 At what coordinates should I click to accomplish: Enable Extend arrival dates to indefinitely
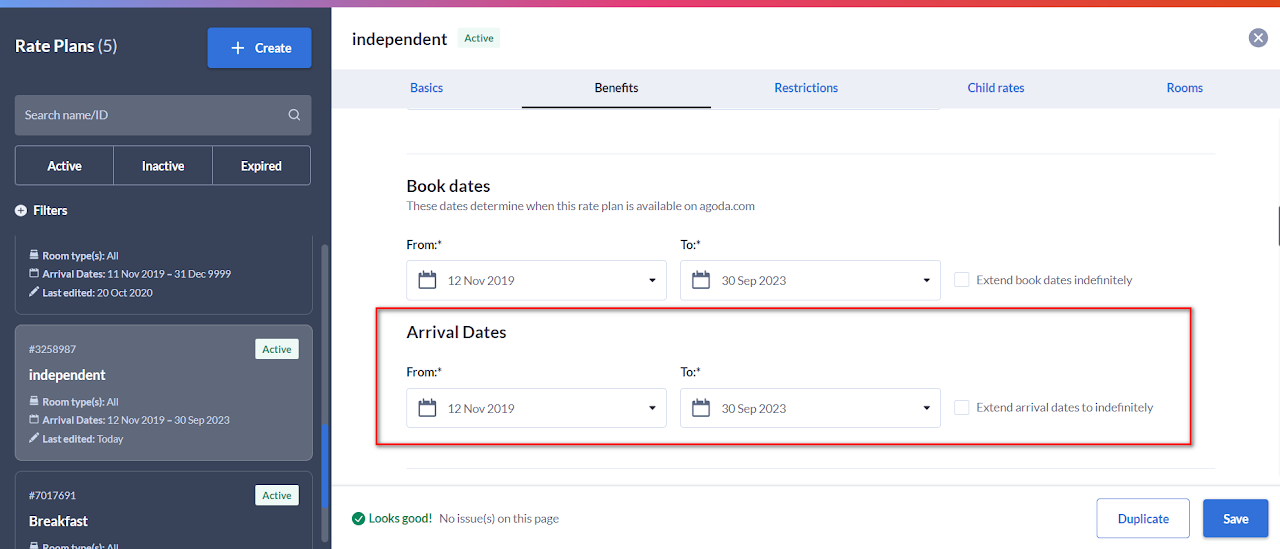(961, 407)
